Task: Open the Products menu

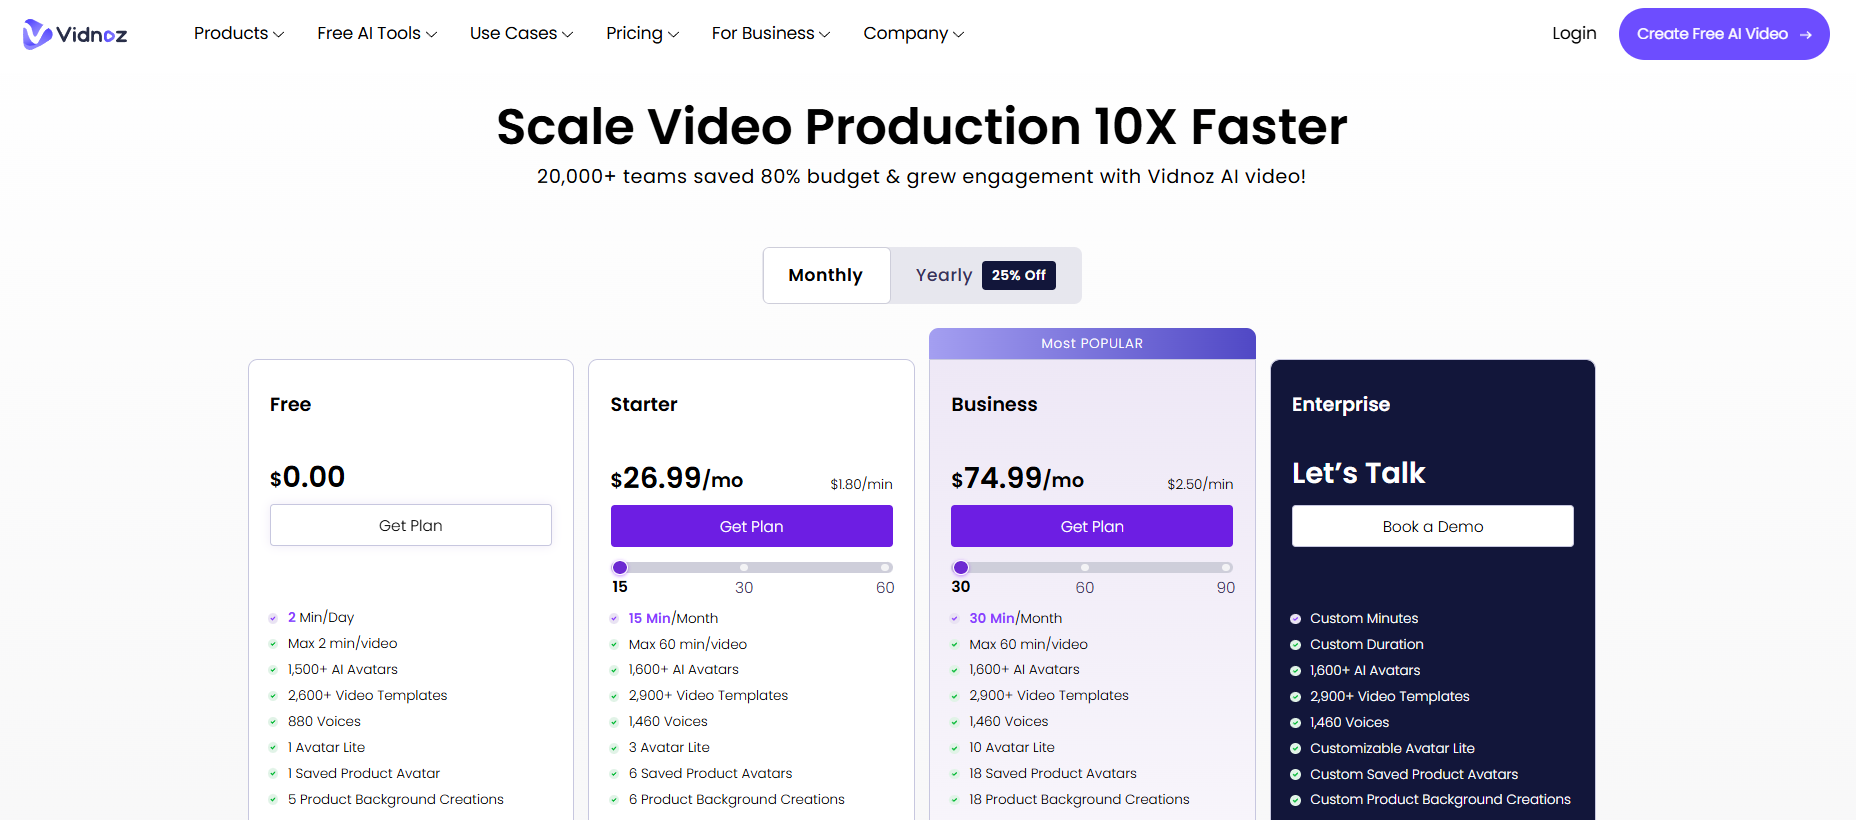Action: coord(239,33)
